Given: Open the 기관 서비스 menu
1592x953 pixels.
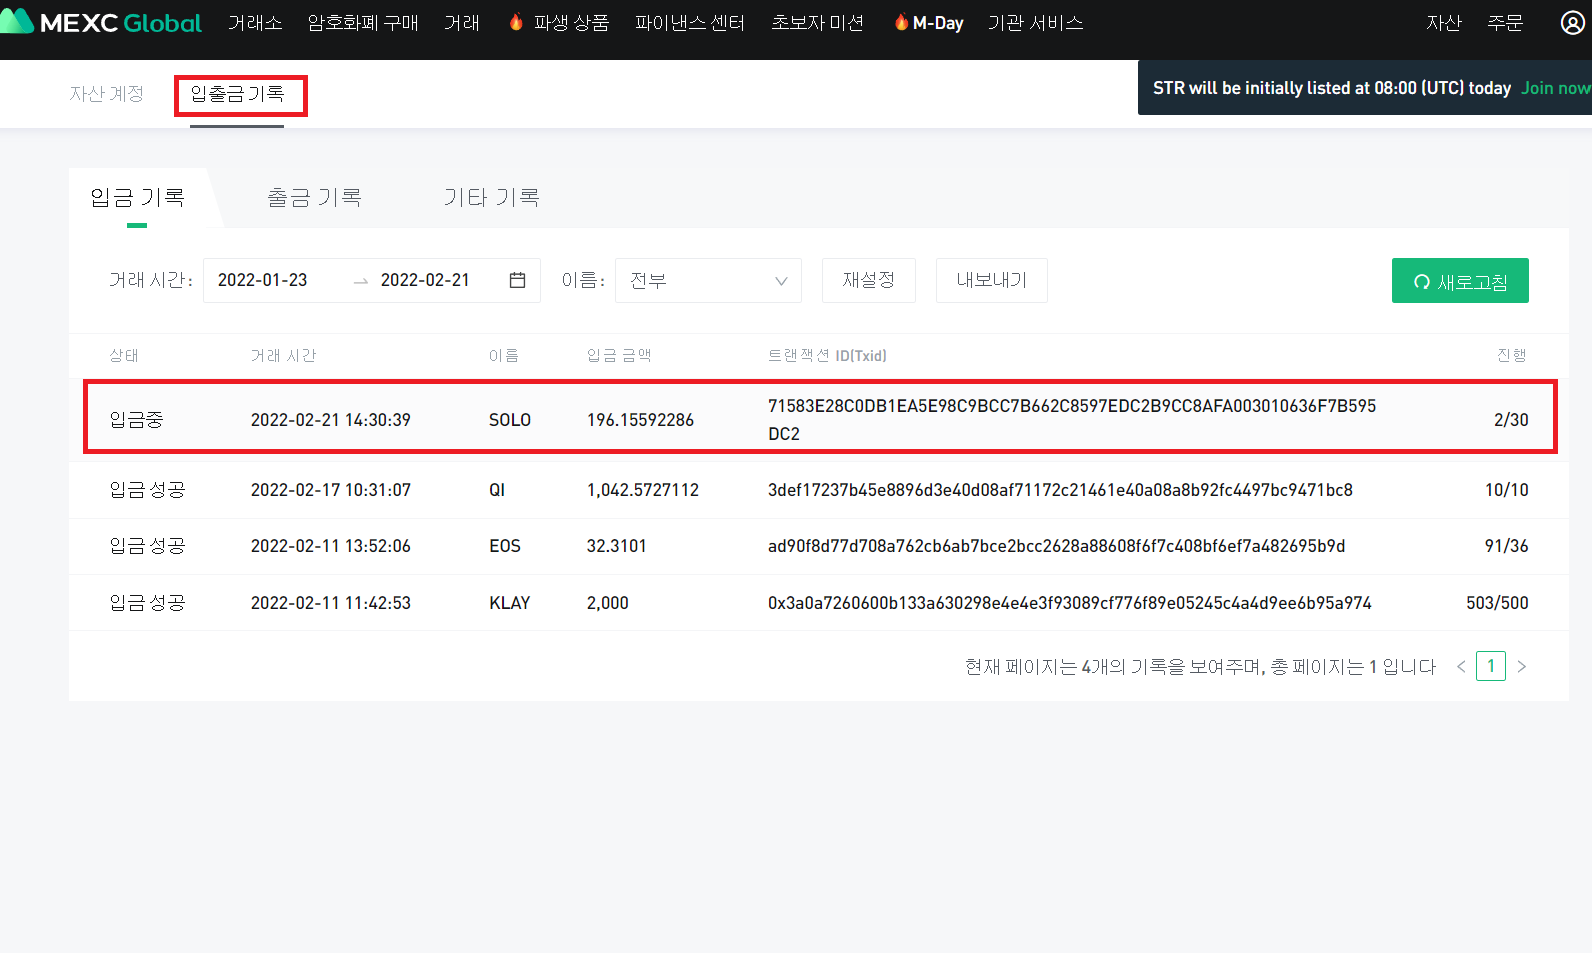Looking at the screenshot, I should click(1035, 22).
